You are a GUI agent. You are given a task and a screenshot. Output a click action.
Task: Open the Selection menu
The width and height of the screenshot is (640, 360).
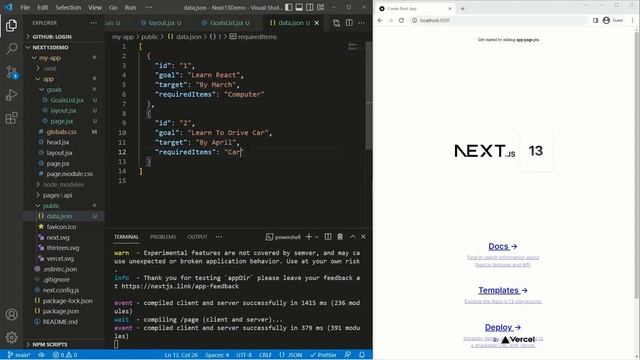[x=68, y=7]
